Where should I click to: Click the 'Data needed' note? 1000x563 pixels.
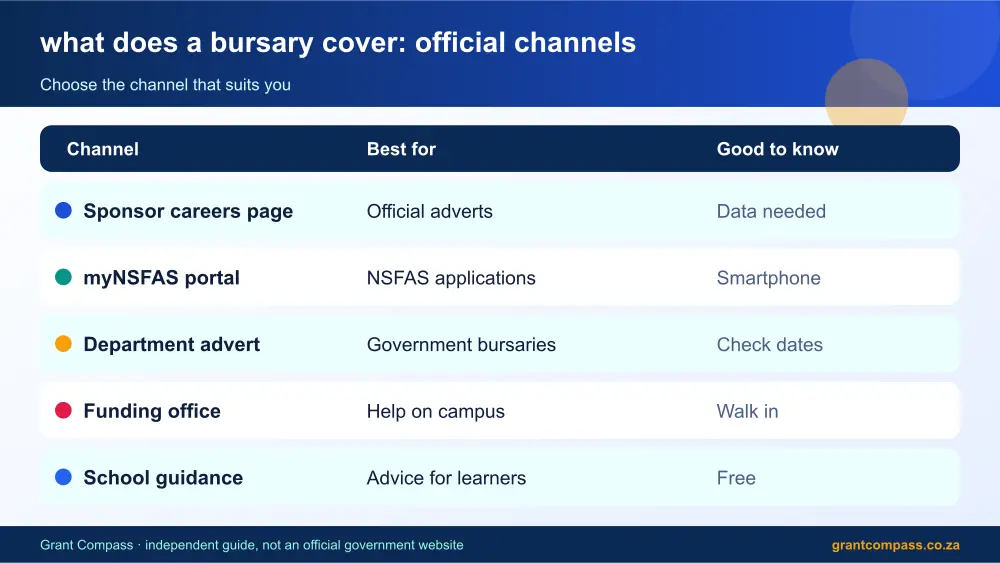pyautogui.click(x=771, y=212)
